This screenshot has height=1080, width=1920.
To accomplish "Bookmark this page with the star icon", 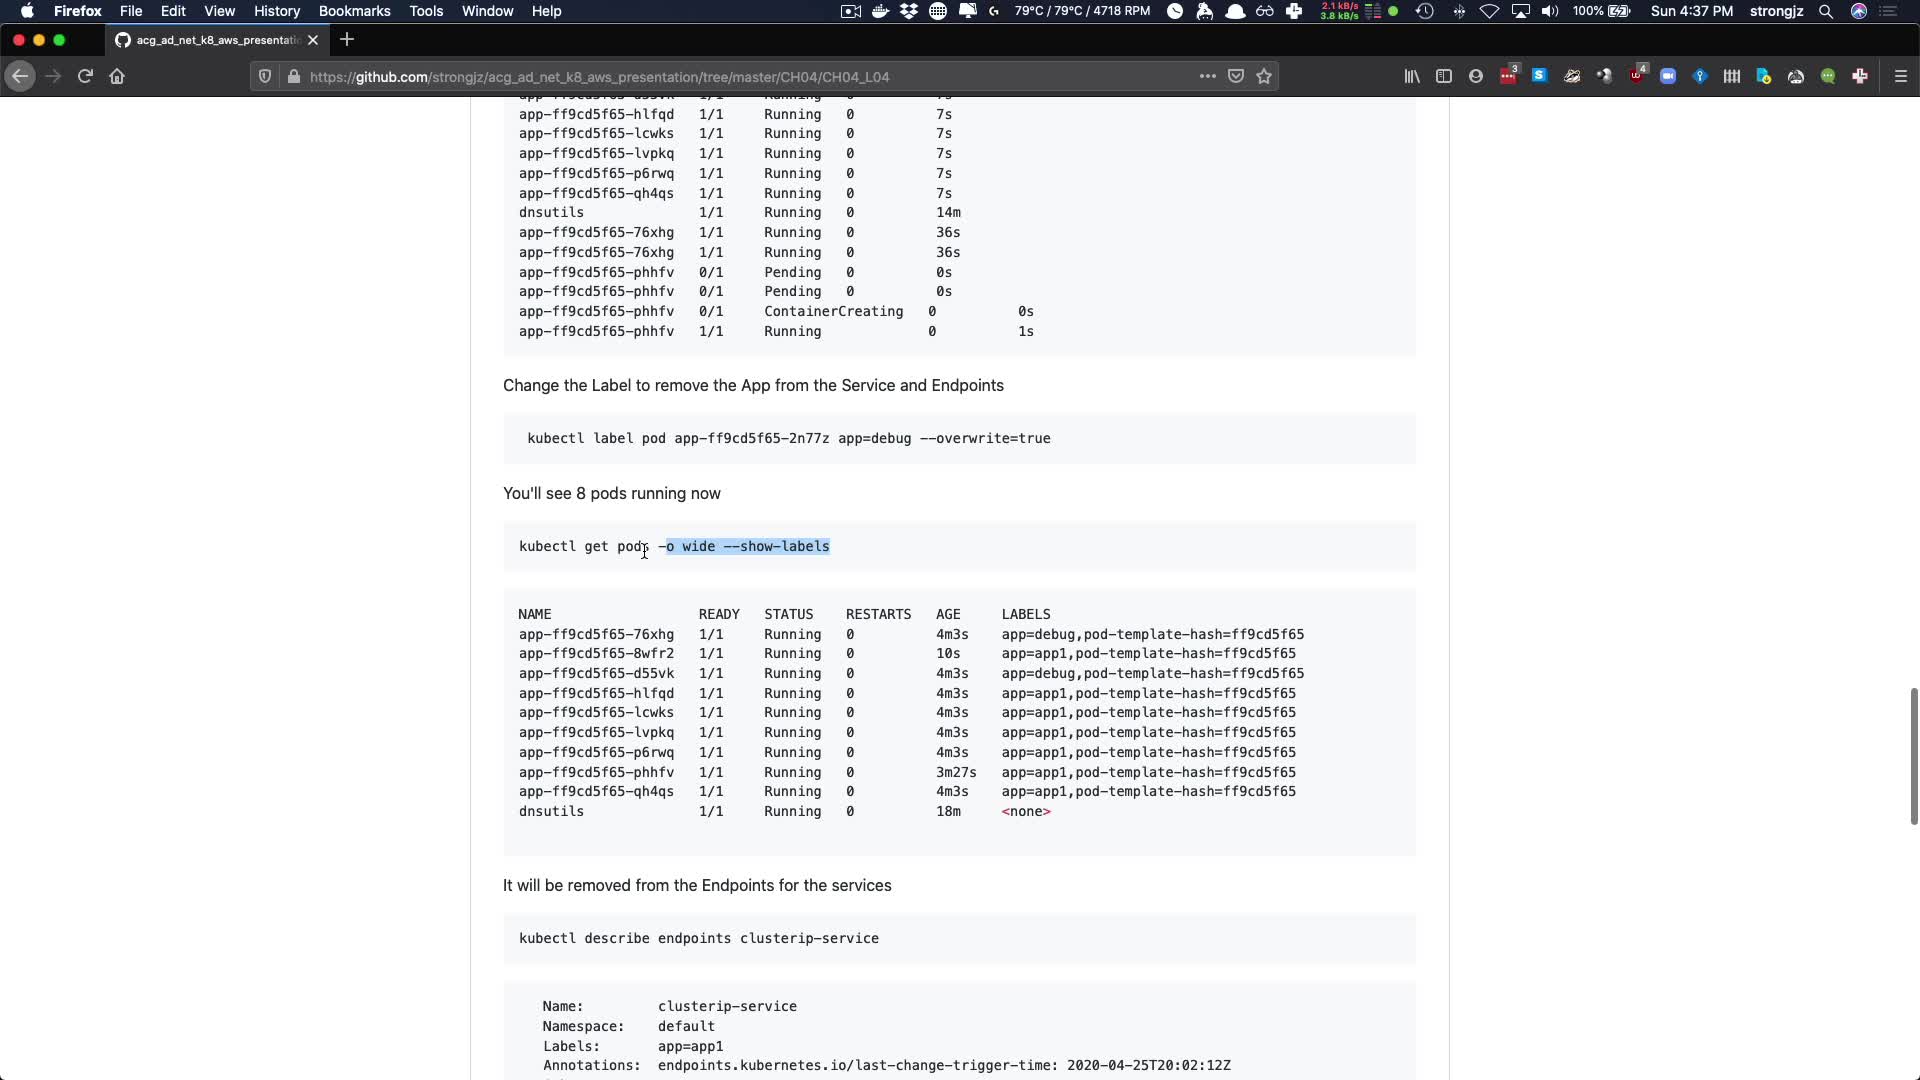I will (1264, 76).
